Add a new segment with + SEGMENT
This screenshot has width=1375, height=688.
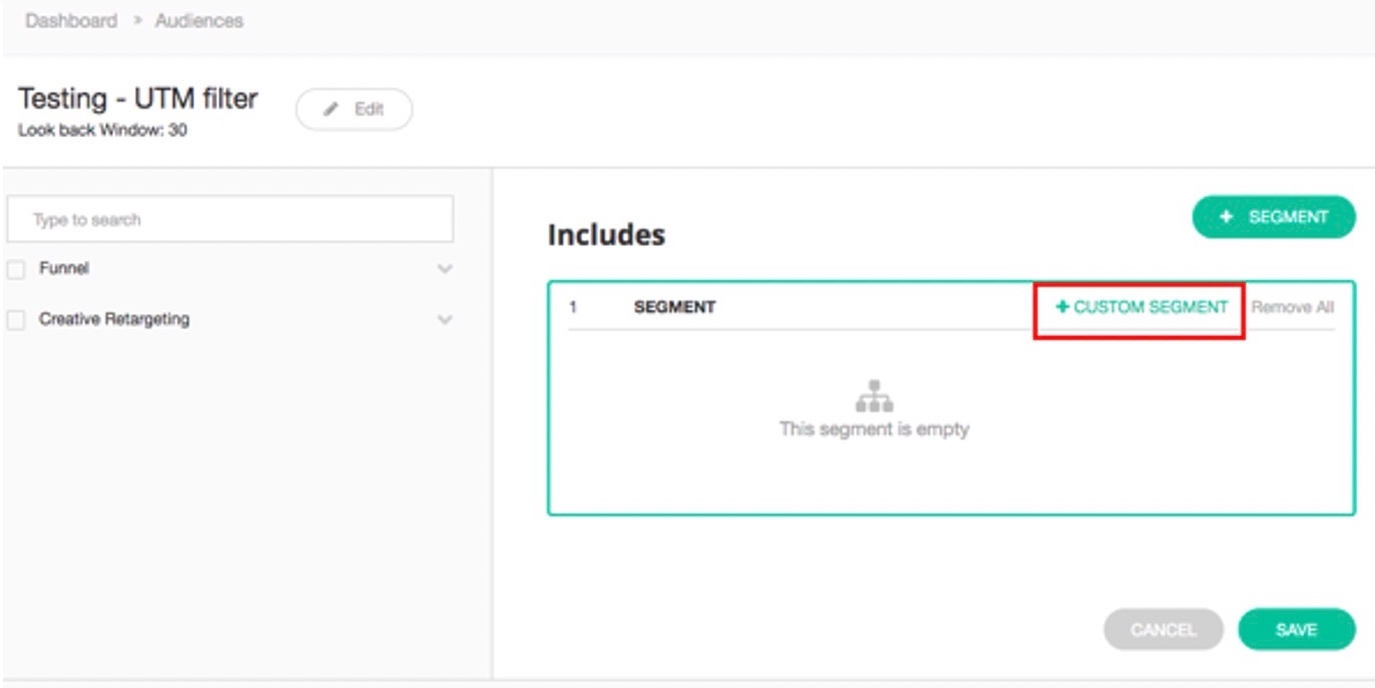[x=1273, y=217]
